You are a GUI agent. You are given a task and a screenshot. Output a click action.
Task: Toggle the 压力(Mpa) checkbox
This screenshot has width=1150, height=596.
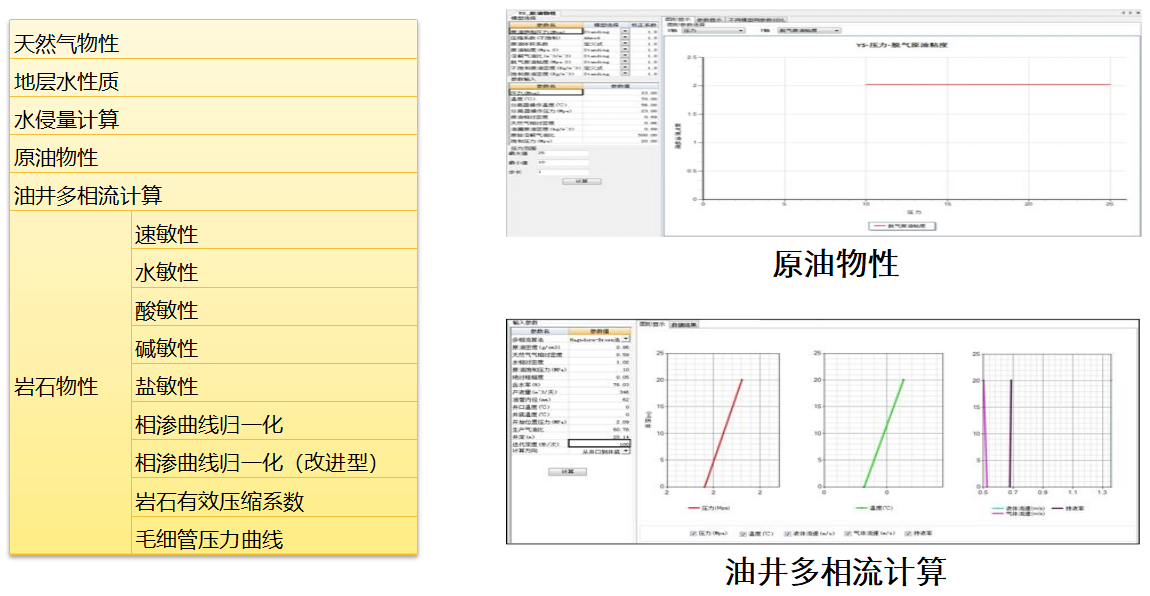[693, 534]
